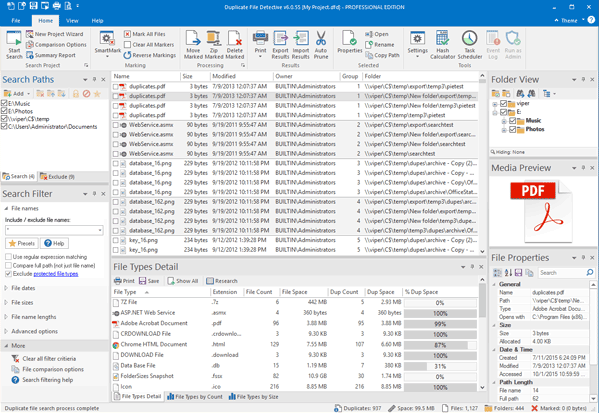
Task: Sort results by the Size column header
Action: click(195, 76)
